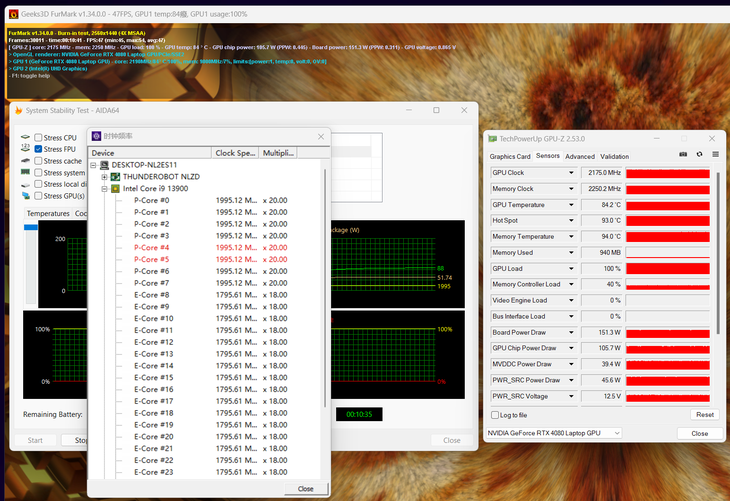This screenshot has width=730, height=501.
Task: Click the DESKTOP-NL2ES11 computer icon
Action: pyautogui.click(x=105, y=165)
